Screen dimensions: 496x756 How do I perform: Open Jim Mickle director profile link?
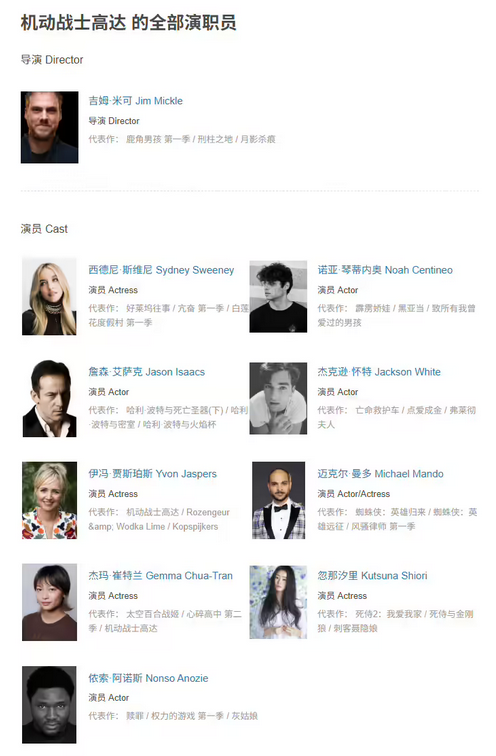click(x=135, y=101)
